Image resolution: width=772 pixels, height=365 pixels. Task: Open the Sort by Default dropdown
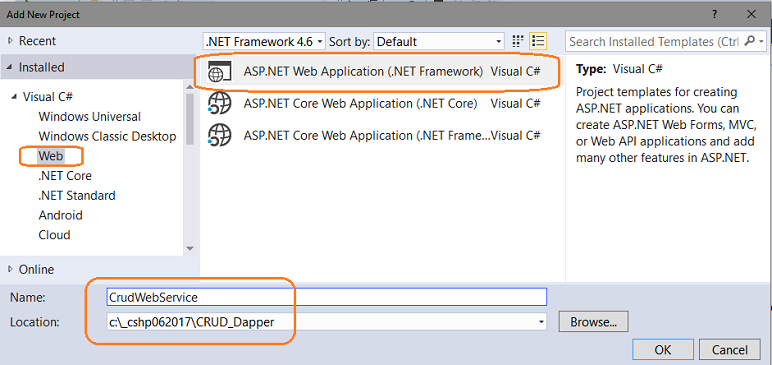point(439,41)
